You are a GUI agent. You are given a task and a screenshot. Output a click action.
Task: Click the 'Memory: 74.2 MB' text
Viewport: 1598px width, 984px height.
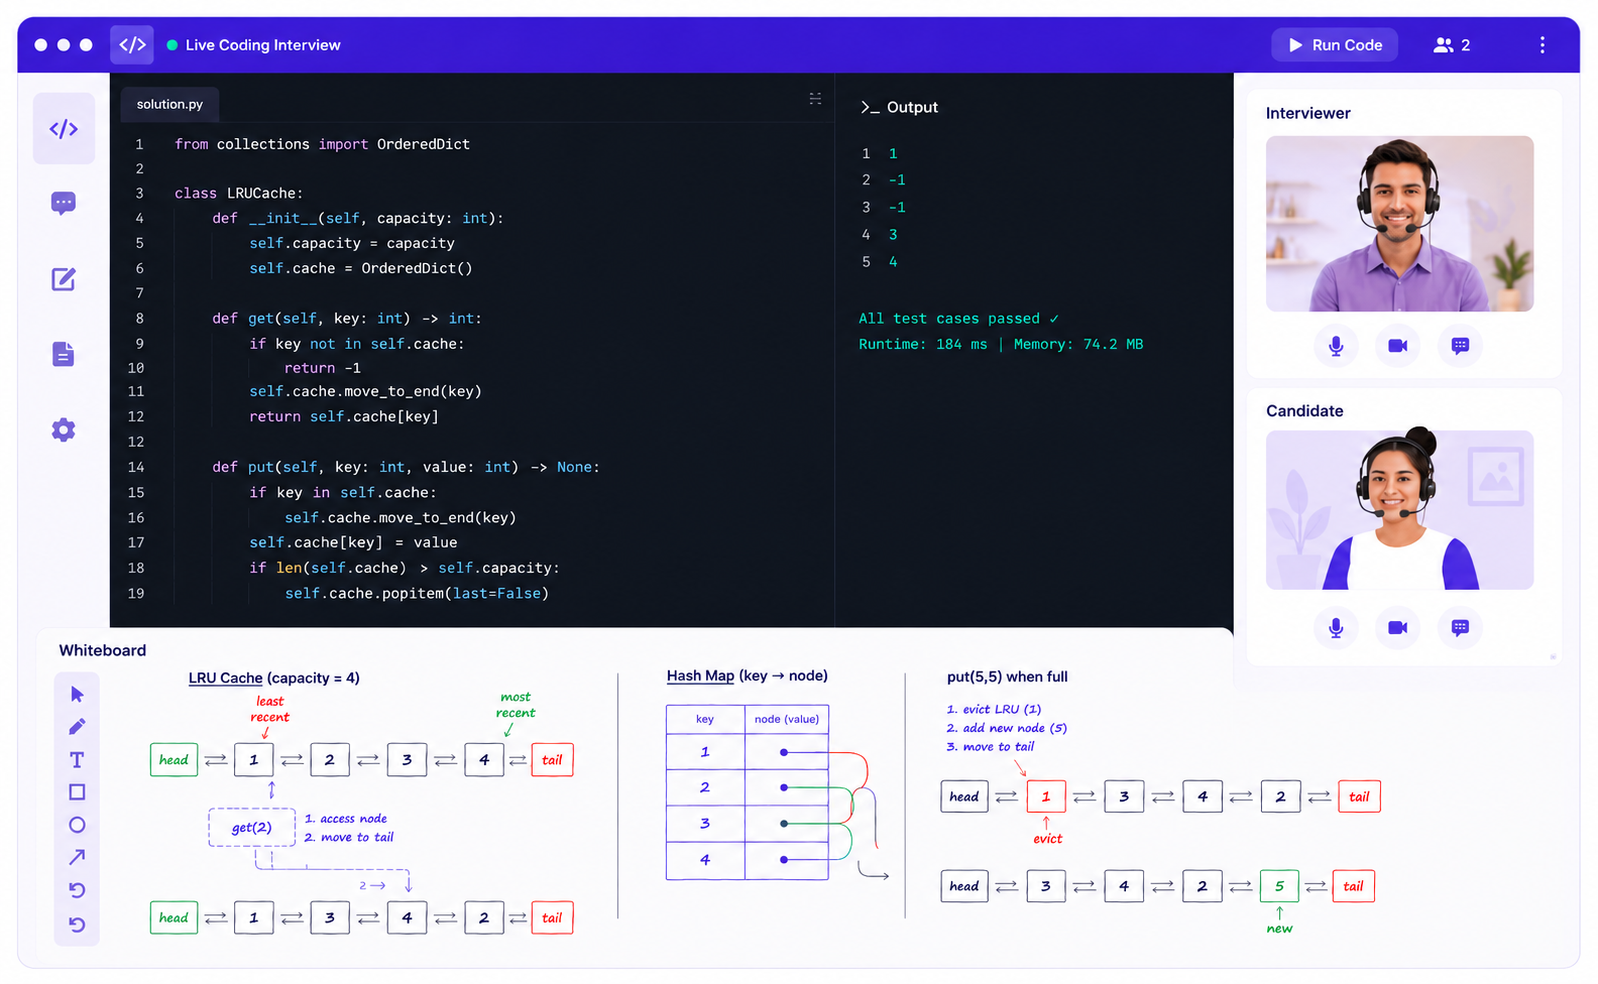pyautogui.click(x=1078, y=344)
